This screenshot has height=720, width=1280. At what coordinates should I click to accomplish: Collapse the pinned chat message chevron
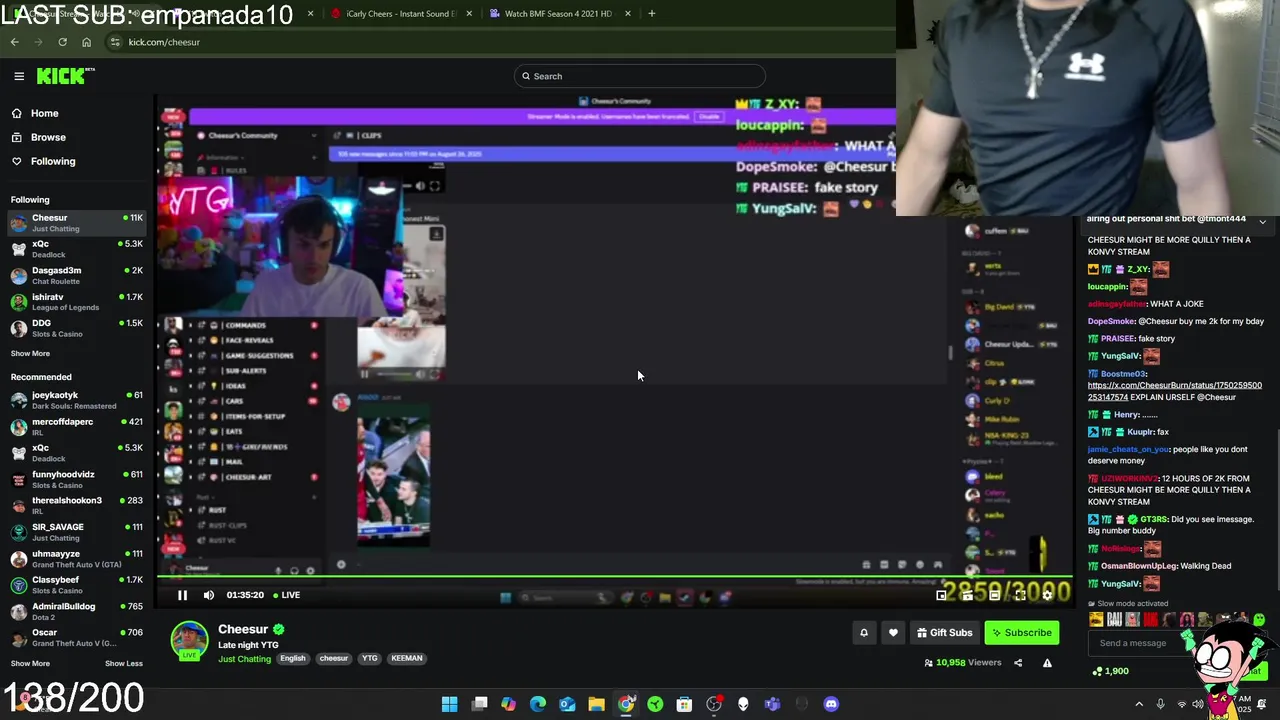coord(1263,221)
